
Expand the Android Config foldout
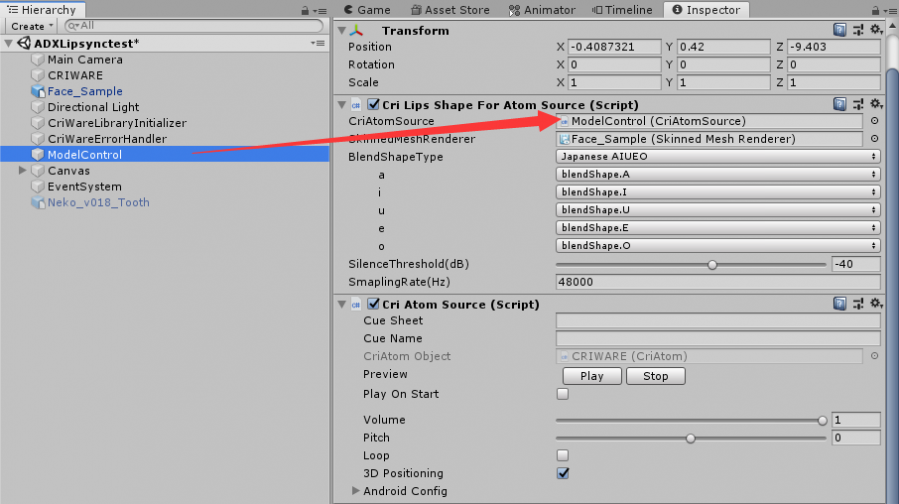[355, 491]
